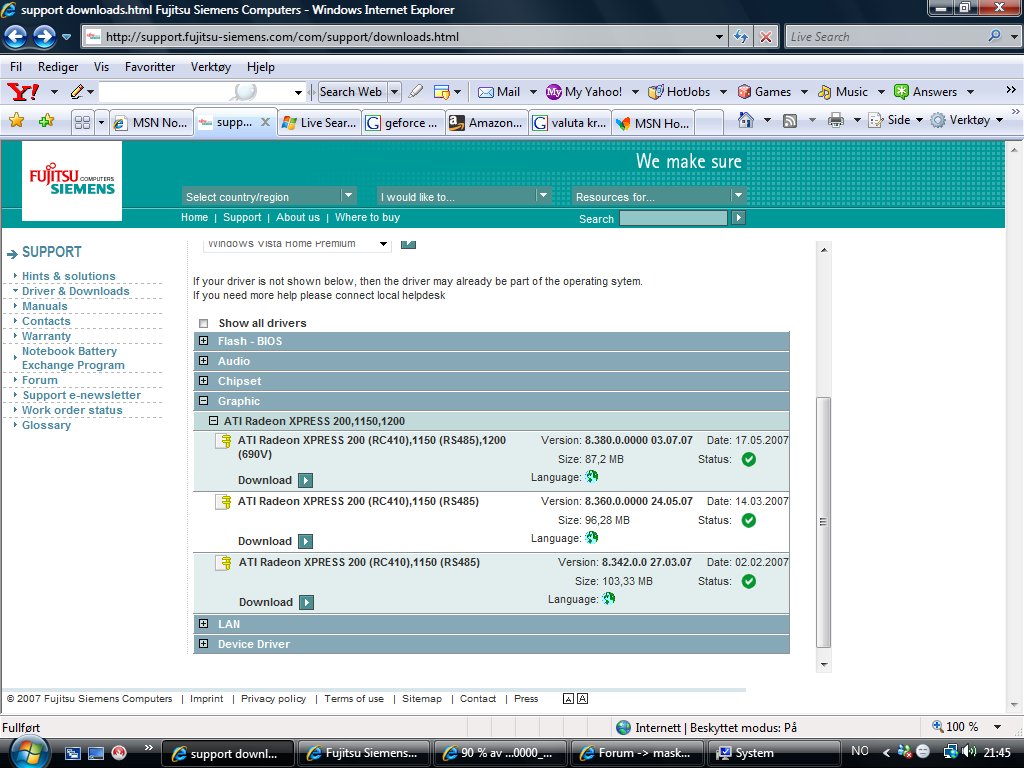Click the Live Search magnifier icon
This screenshot has width=1024, height=768.
point(994,36)
